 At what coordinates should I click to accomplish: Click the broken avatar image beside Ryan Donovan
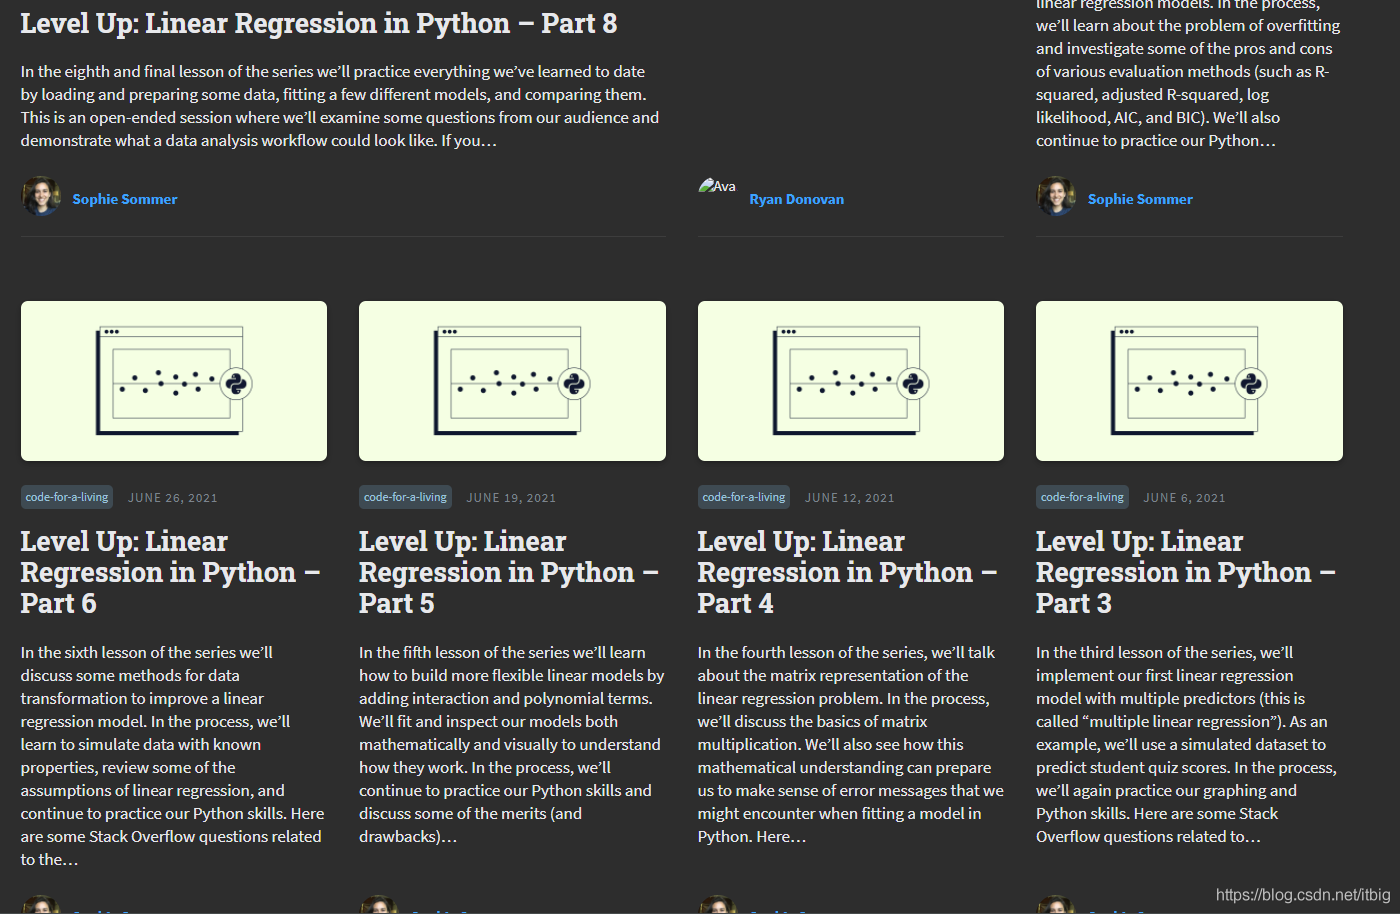click(x=717, y=186)
